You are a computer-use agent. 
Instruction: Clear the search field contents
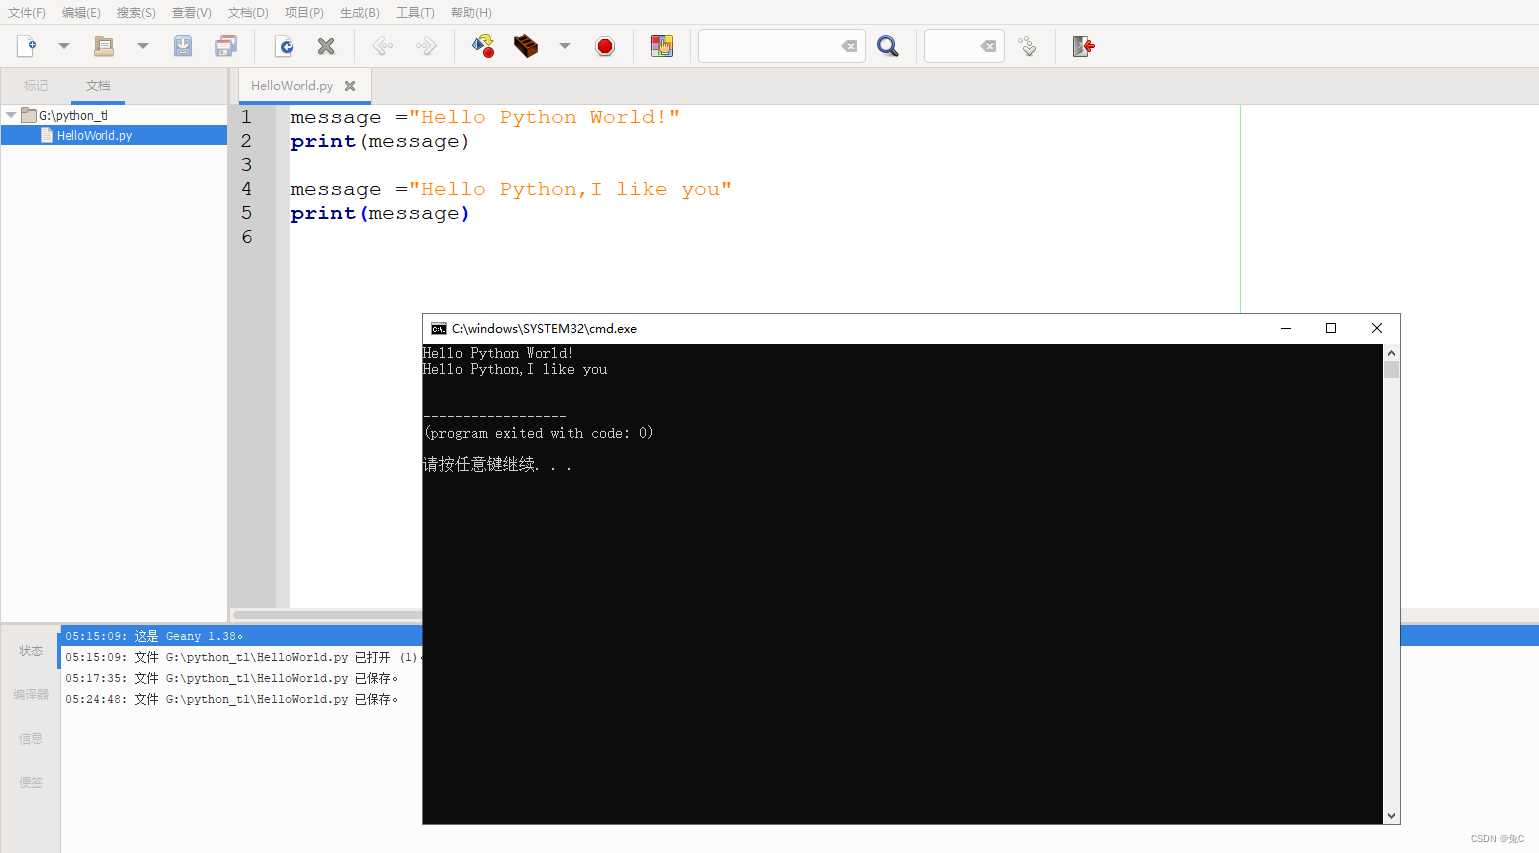pos(849,46)
